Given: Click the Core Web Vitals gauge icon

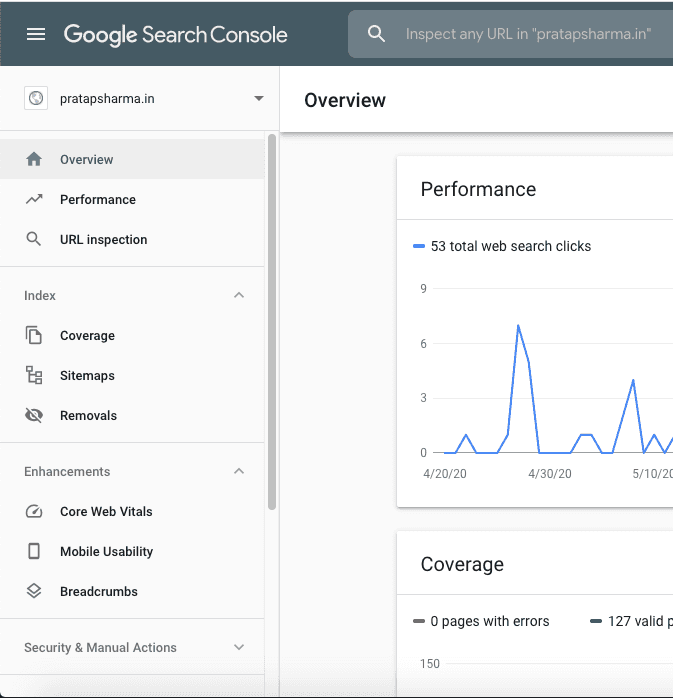Looking at the screenshot, I should click(x=34, y=511).
